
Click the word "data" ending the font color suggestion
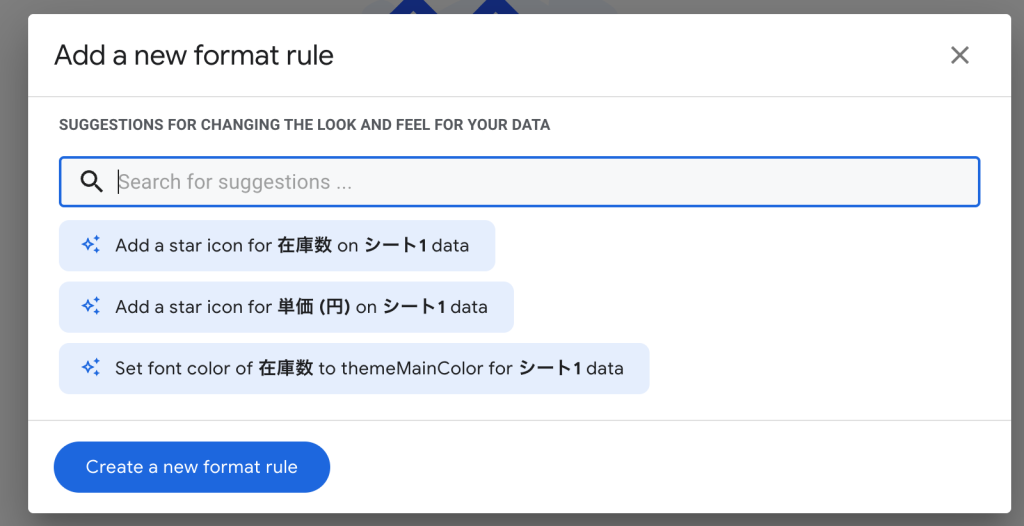605,369
